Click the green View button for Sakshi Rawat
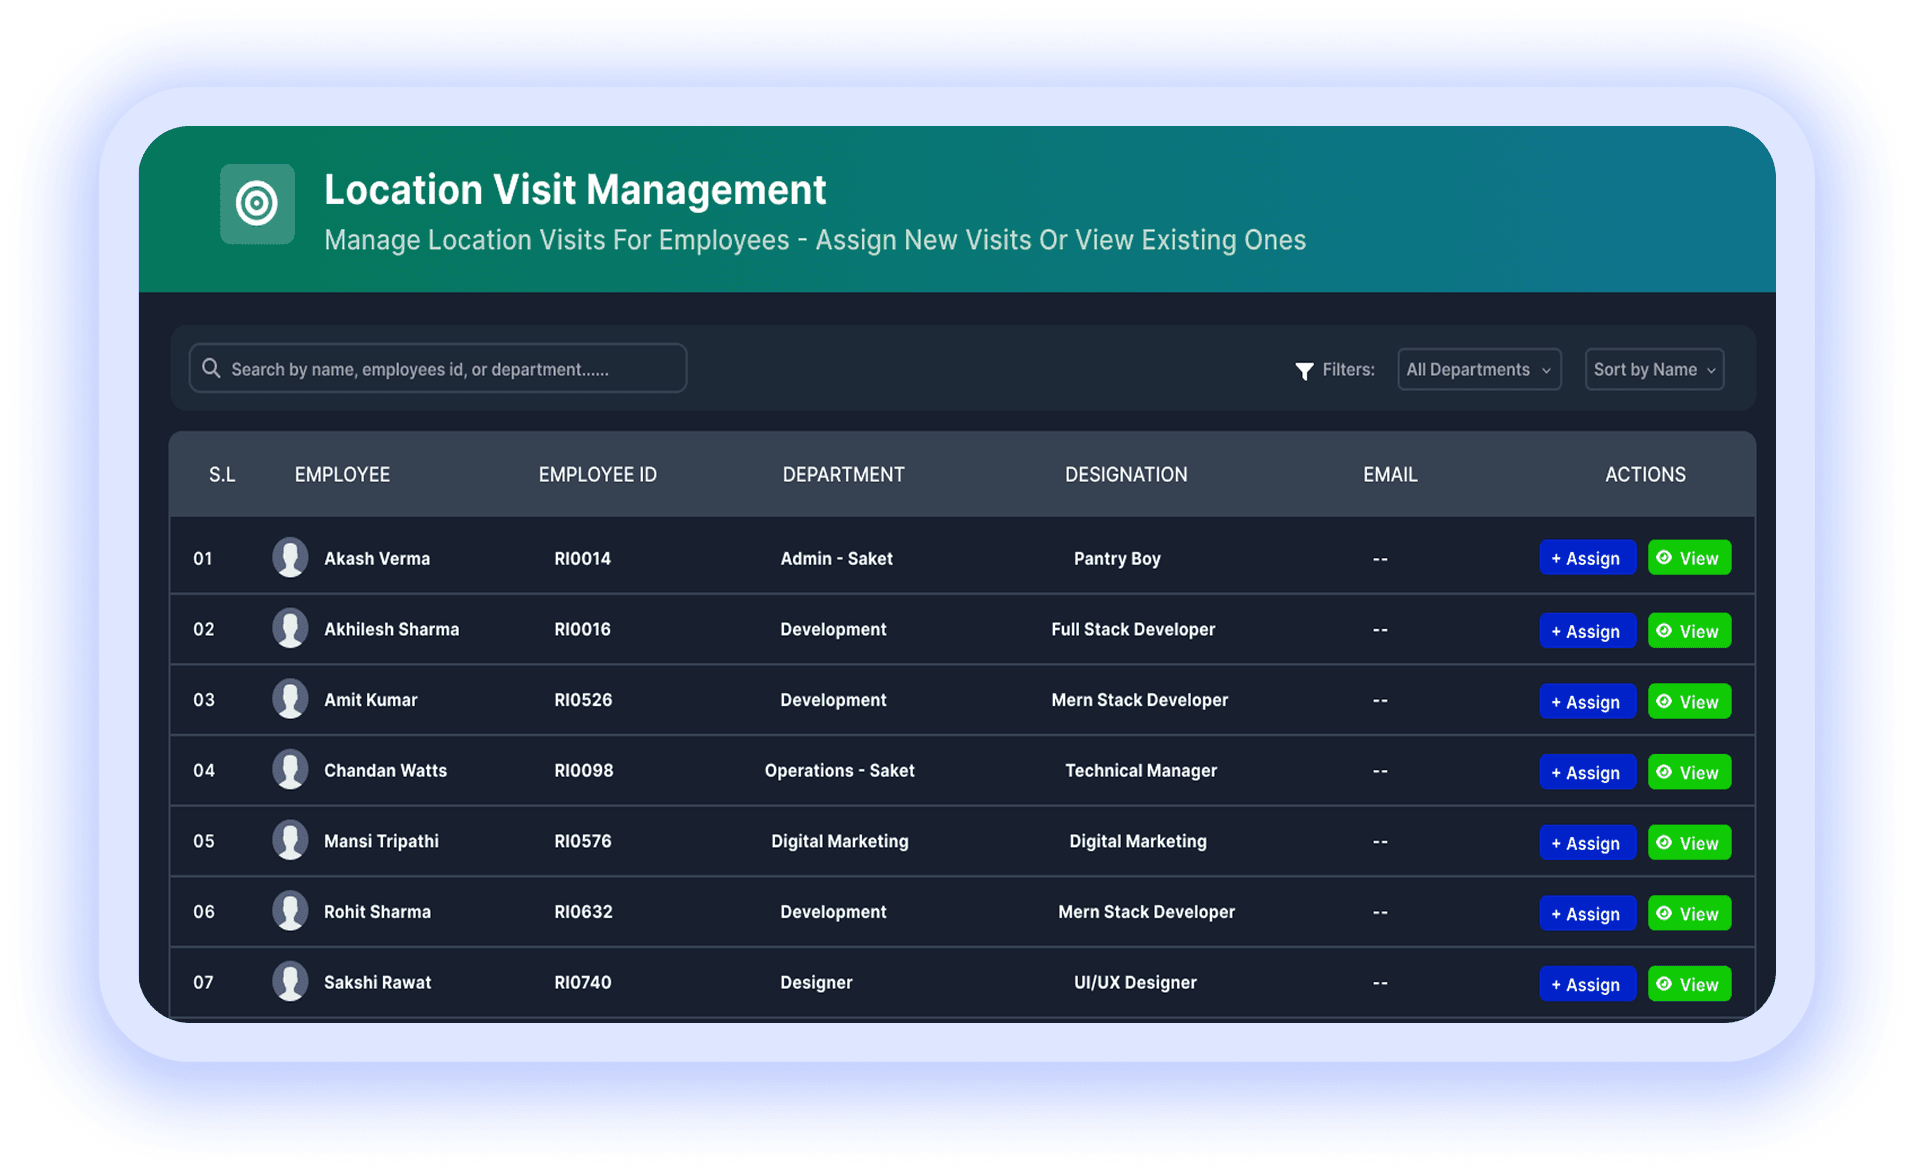 click(x=1688, y=983)
